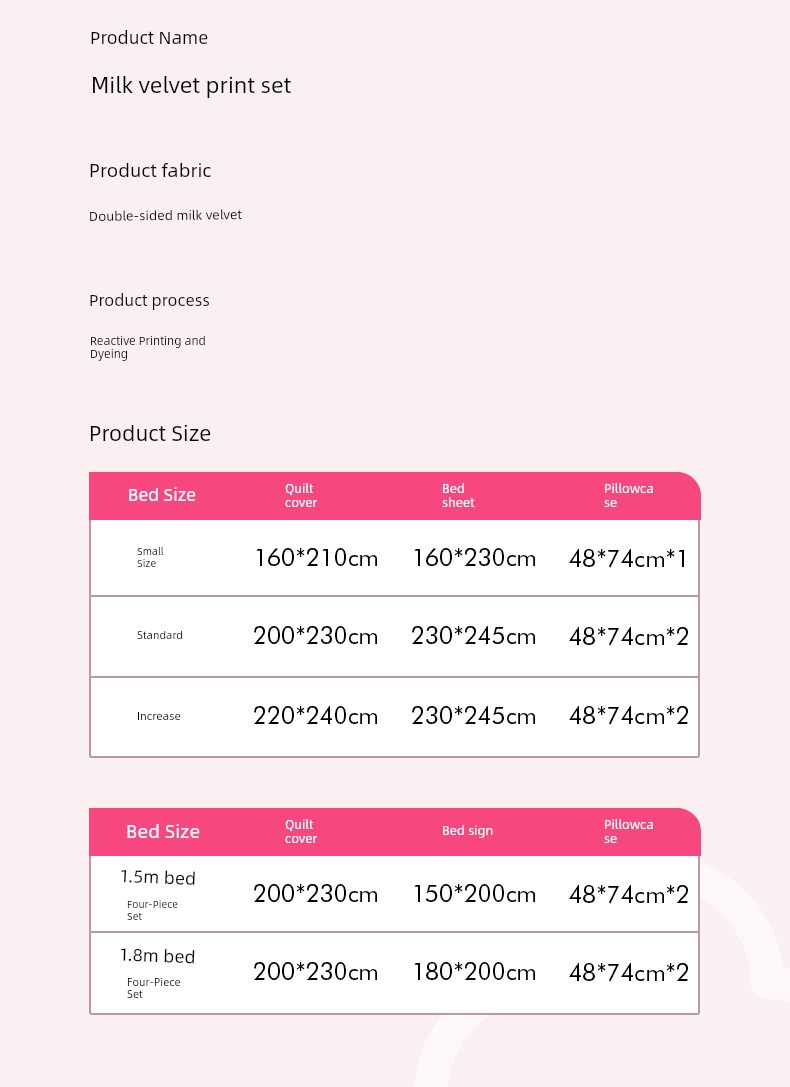Image resolution: width=790 pixels, height=1087 pixels.
Task: Click the 48*74cm*1 pillowcase cell
Action: pyautogui.click(x=628, y=559)
